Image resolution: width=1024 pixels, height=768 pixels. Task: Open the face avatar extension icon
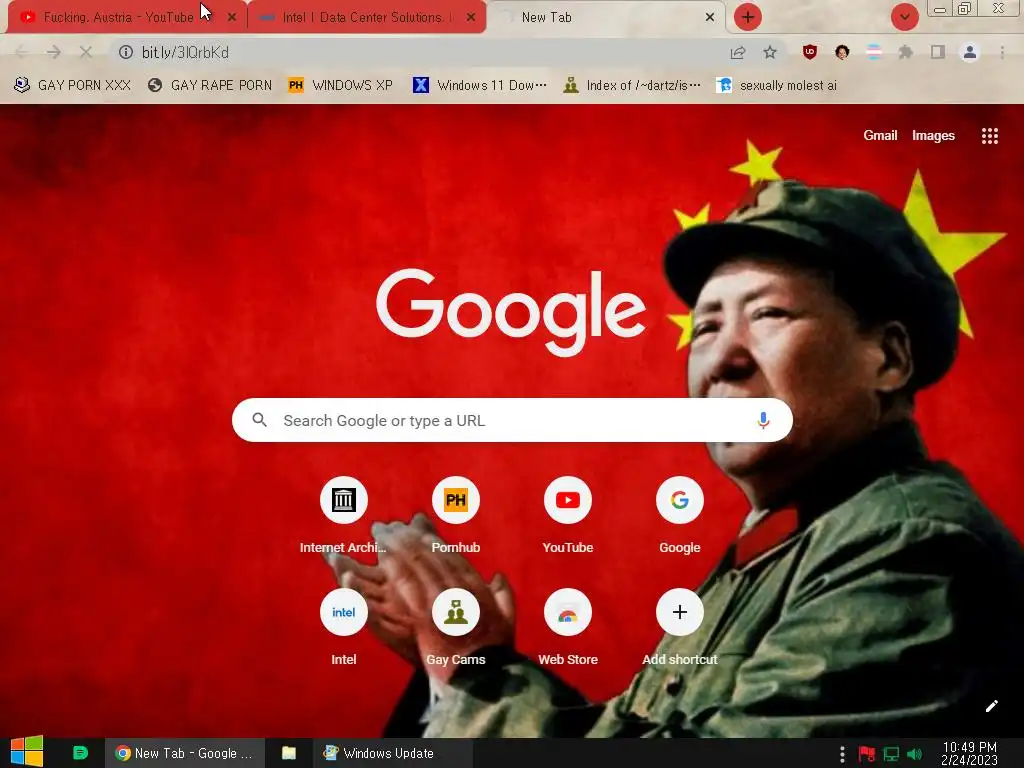click(x=842, y=52)
